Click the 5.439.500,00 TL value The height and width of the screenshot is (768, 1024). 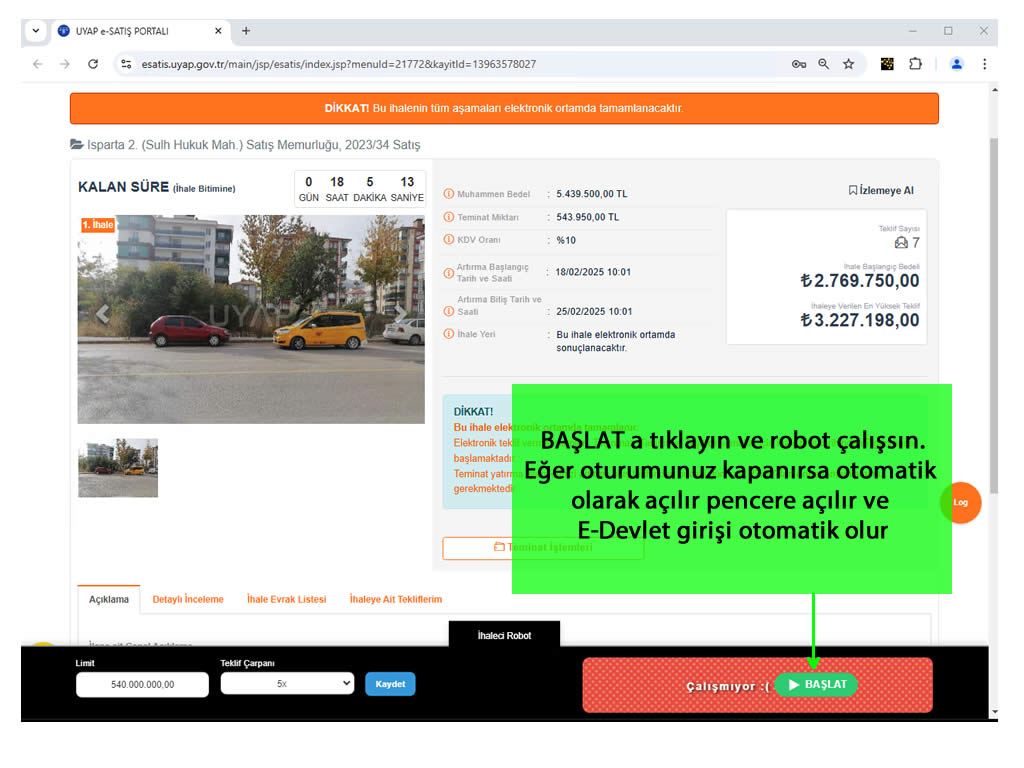tap(592, 194)
